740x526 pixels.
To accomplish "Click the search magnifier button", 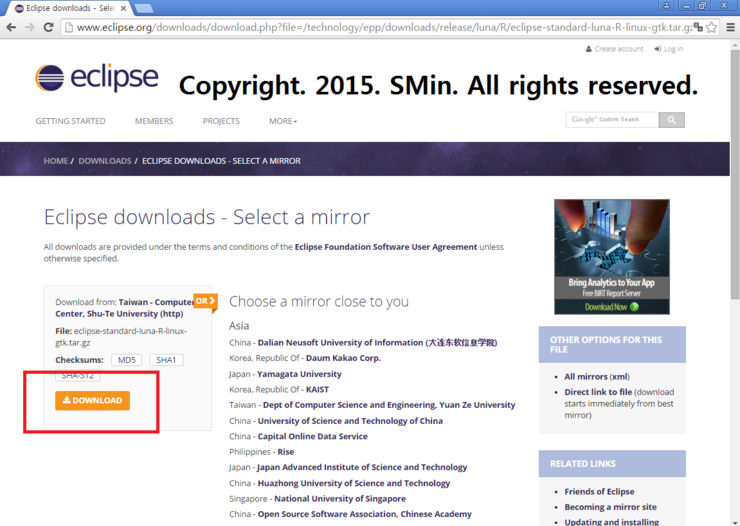I will tap(672, 120).
